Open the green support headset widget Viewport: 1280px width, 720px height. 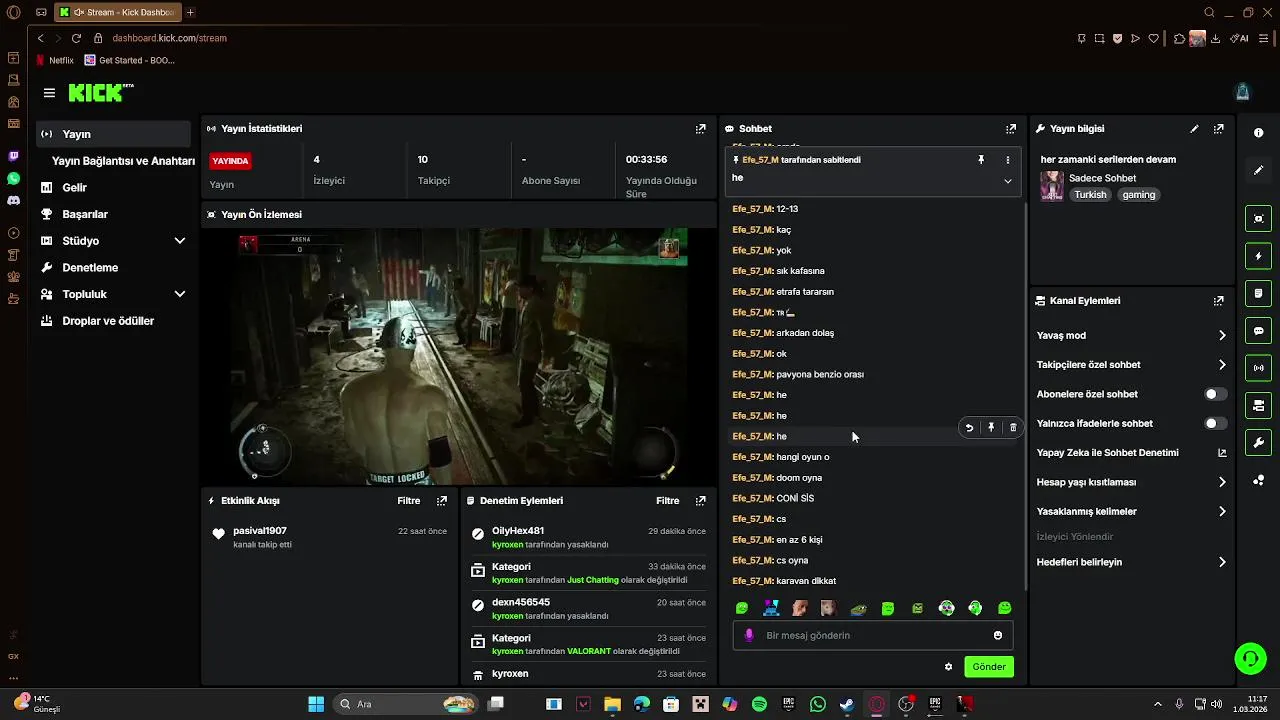pyautogui.click(x=1250, y=658)
